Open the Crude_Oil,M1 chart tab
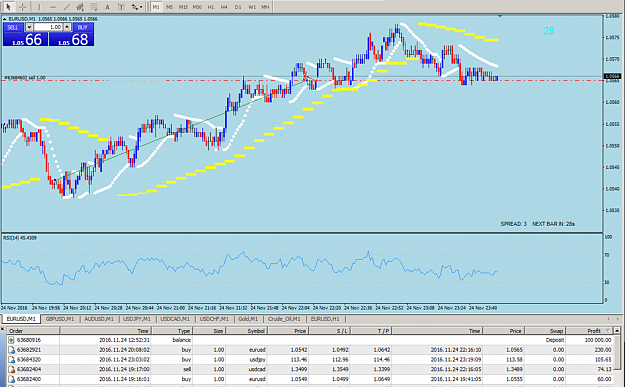Viewport: 625px width, 387px height. (x=284, y=319)
